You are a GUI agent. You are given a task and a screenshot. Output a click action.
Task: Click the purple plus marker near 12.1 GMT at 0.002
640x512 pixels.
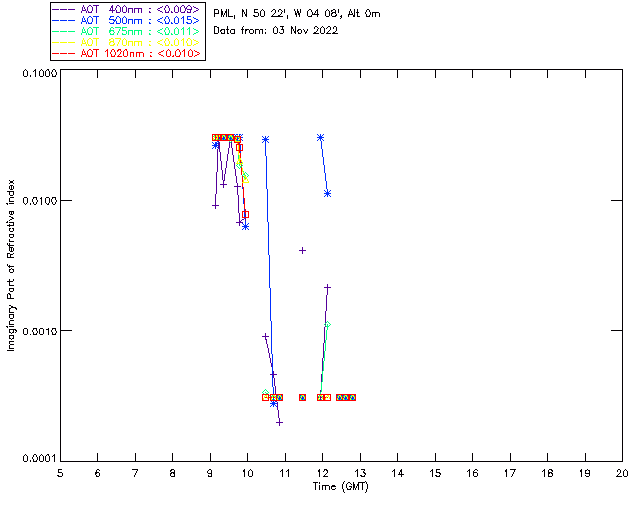(x=327, y=288)
